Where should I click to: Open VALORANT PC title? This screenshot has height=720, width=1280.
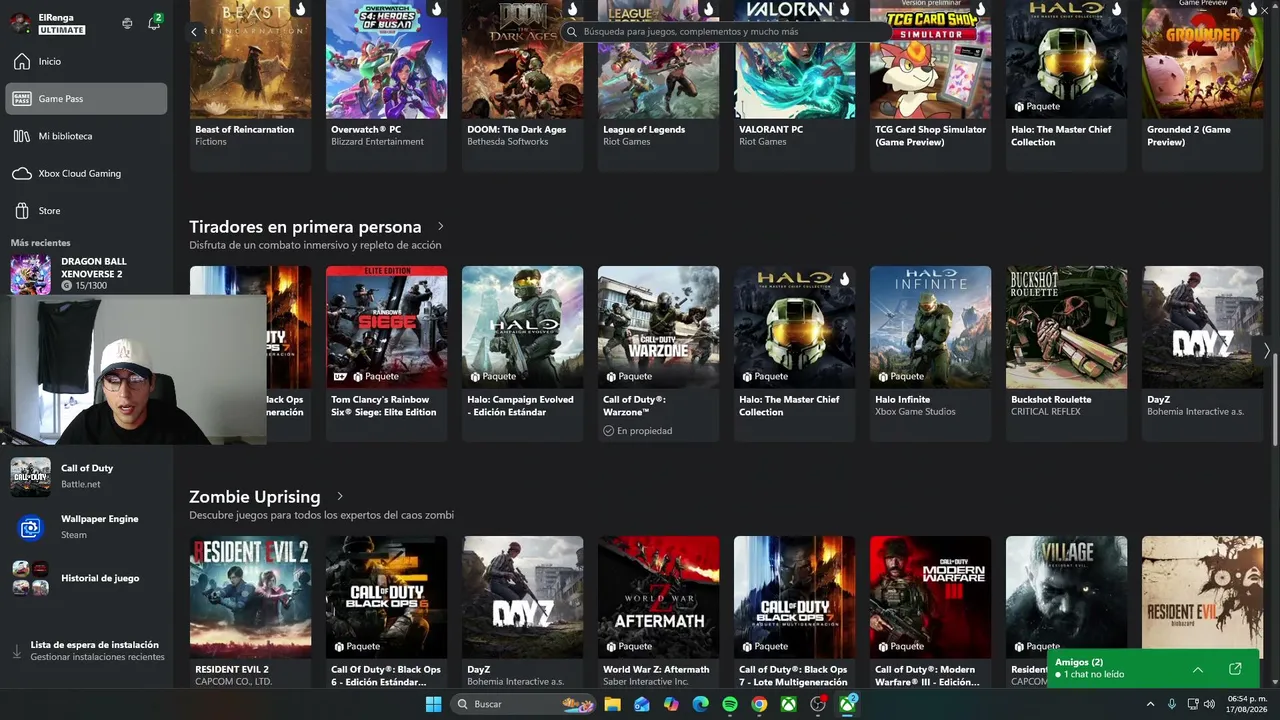[771, 129]
